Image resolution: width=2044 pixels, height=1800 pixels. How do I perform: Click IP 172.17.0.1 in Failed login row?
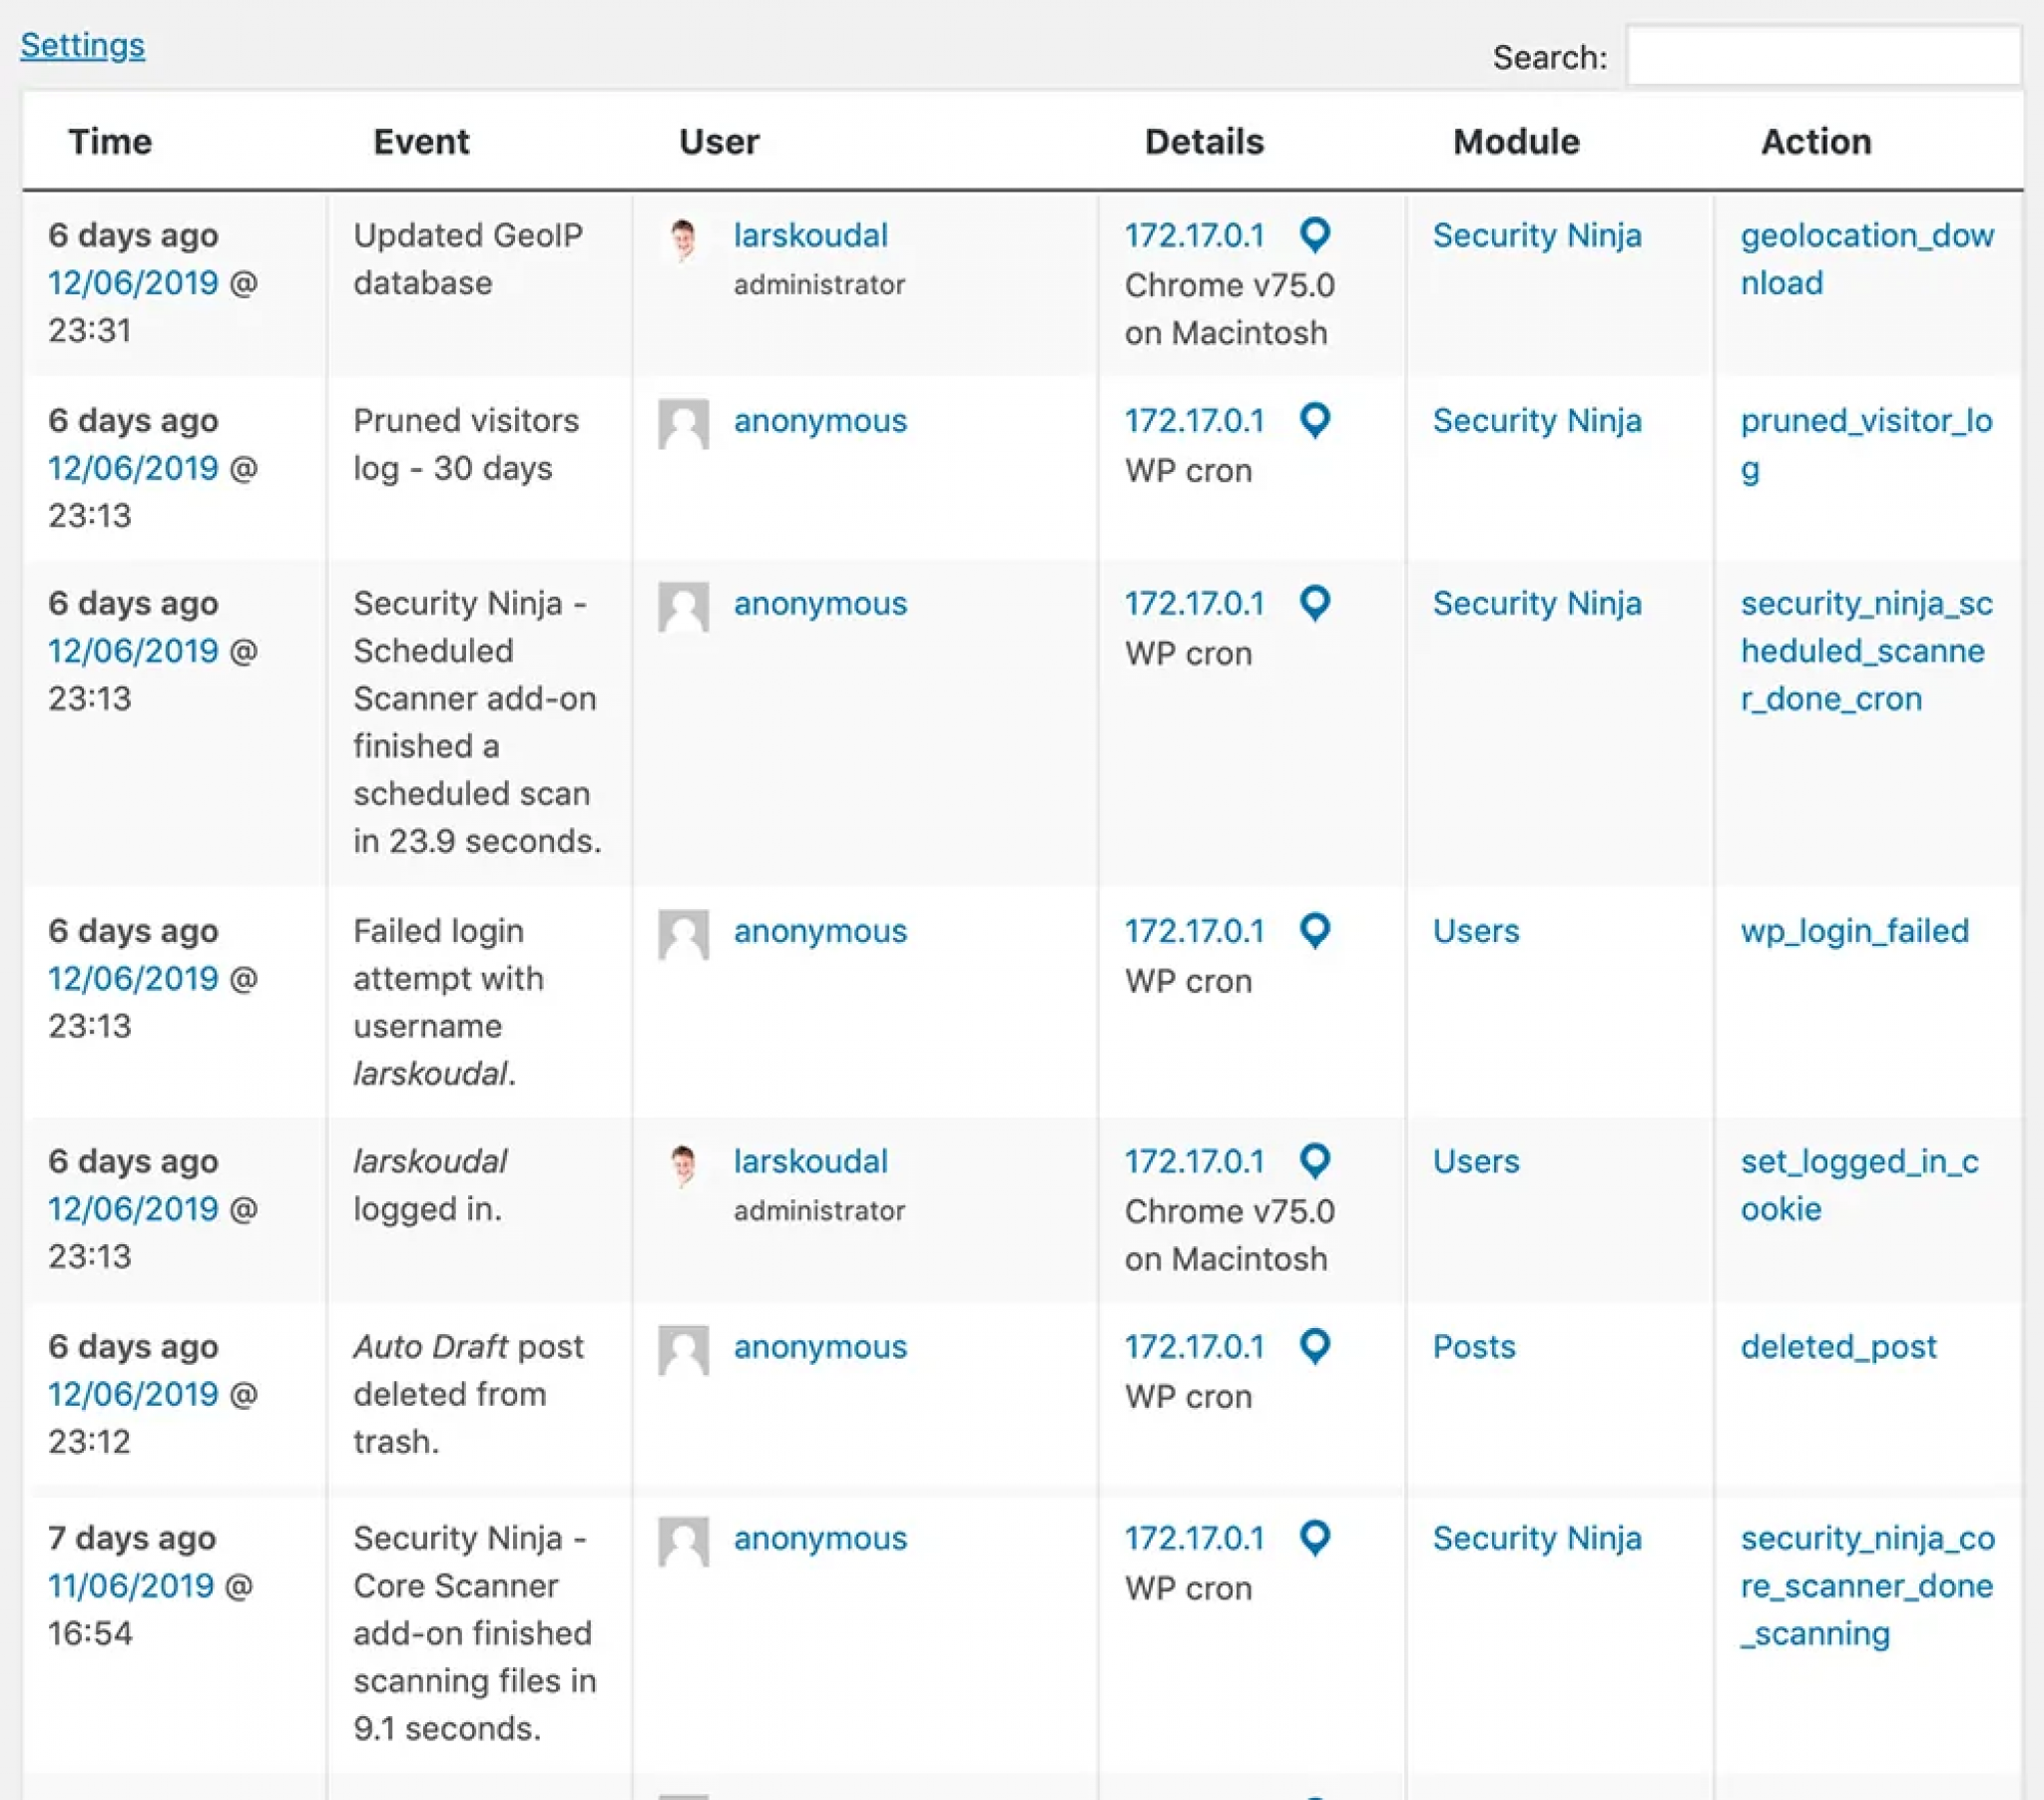[1194, 932]
